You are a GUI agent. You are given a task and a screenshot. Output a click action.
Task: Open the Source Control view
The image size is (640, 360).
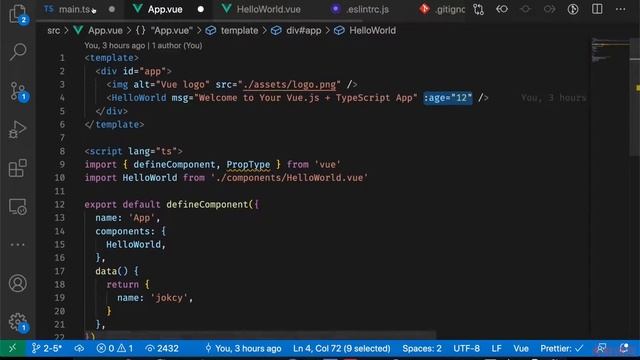[18, 91]
